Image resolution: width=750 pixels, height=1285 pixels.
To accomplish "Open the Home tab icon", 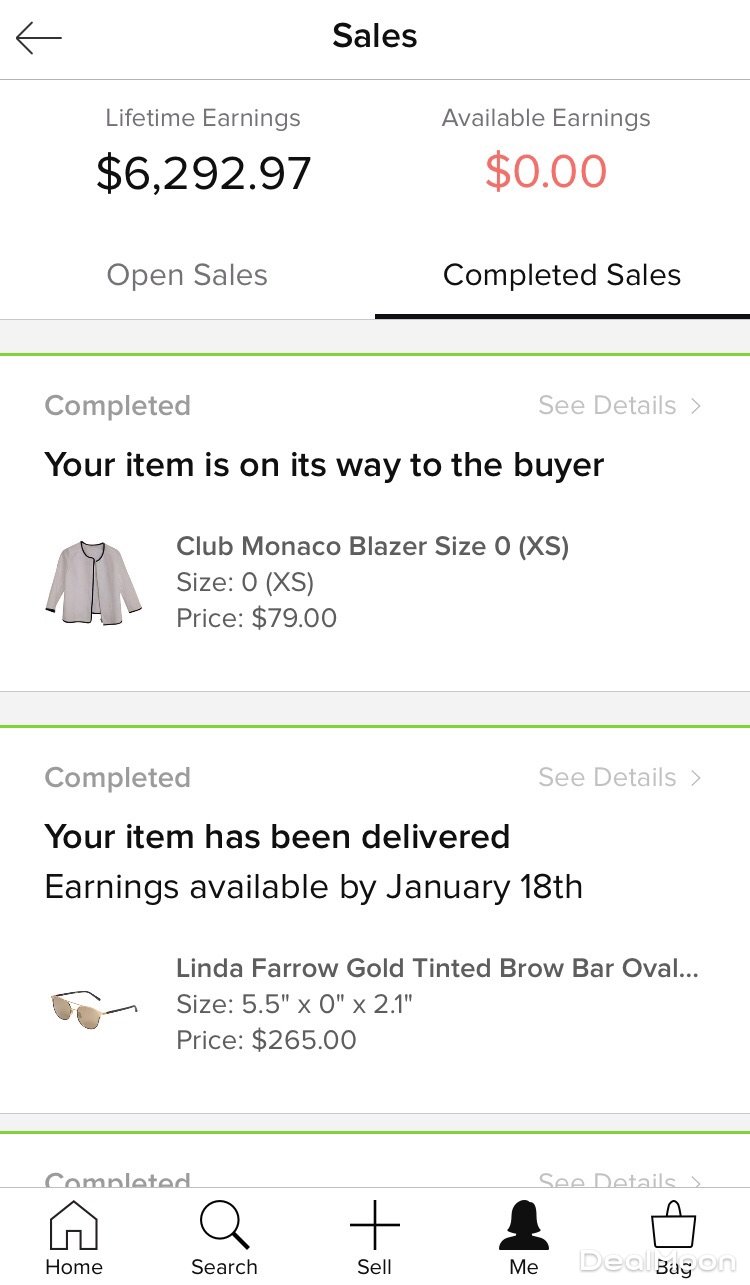I will pos(74,1226).
